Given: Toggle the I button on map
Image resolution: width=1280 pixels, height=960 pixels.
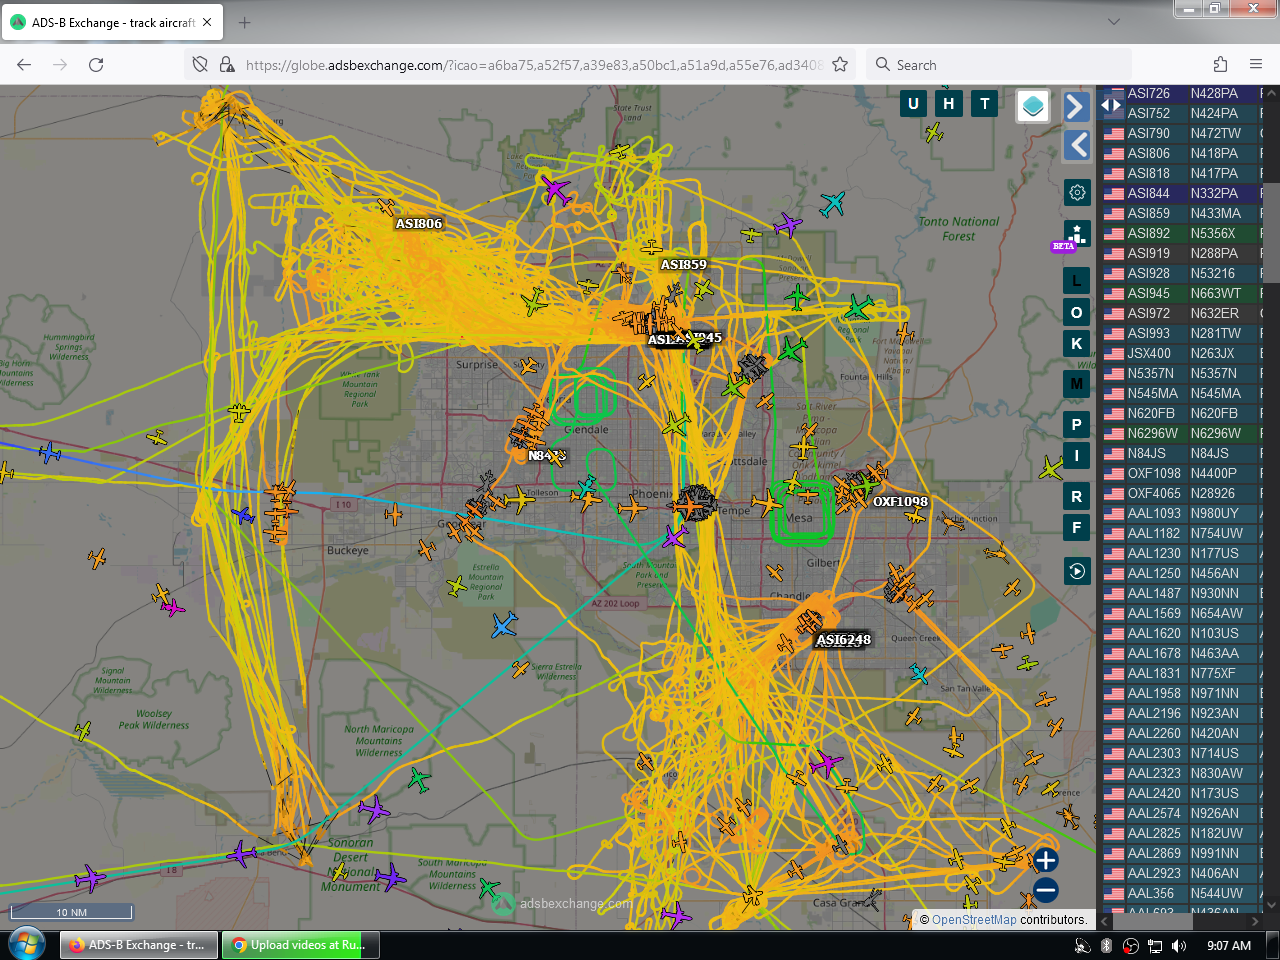Looking at the screenshot, I should (x=1076, y=455).
